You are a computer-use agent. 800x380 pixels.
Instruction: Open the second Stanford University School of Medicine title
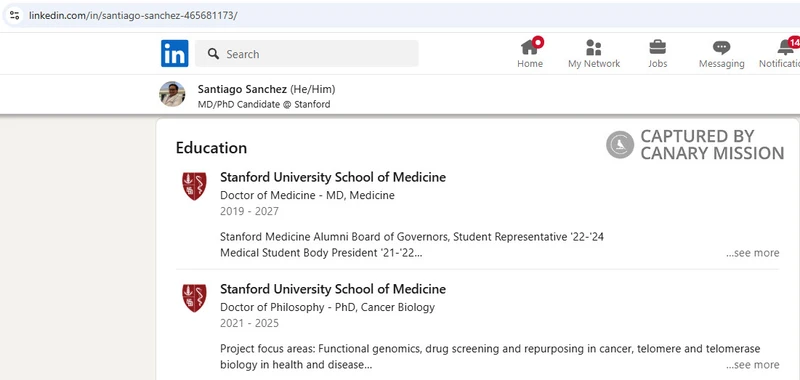333,289
